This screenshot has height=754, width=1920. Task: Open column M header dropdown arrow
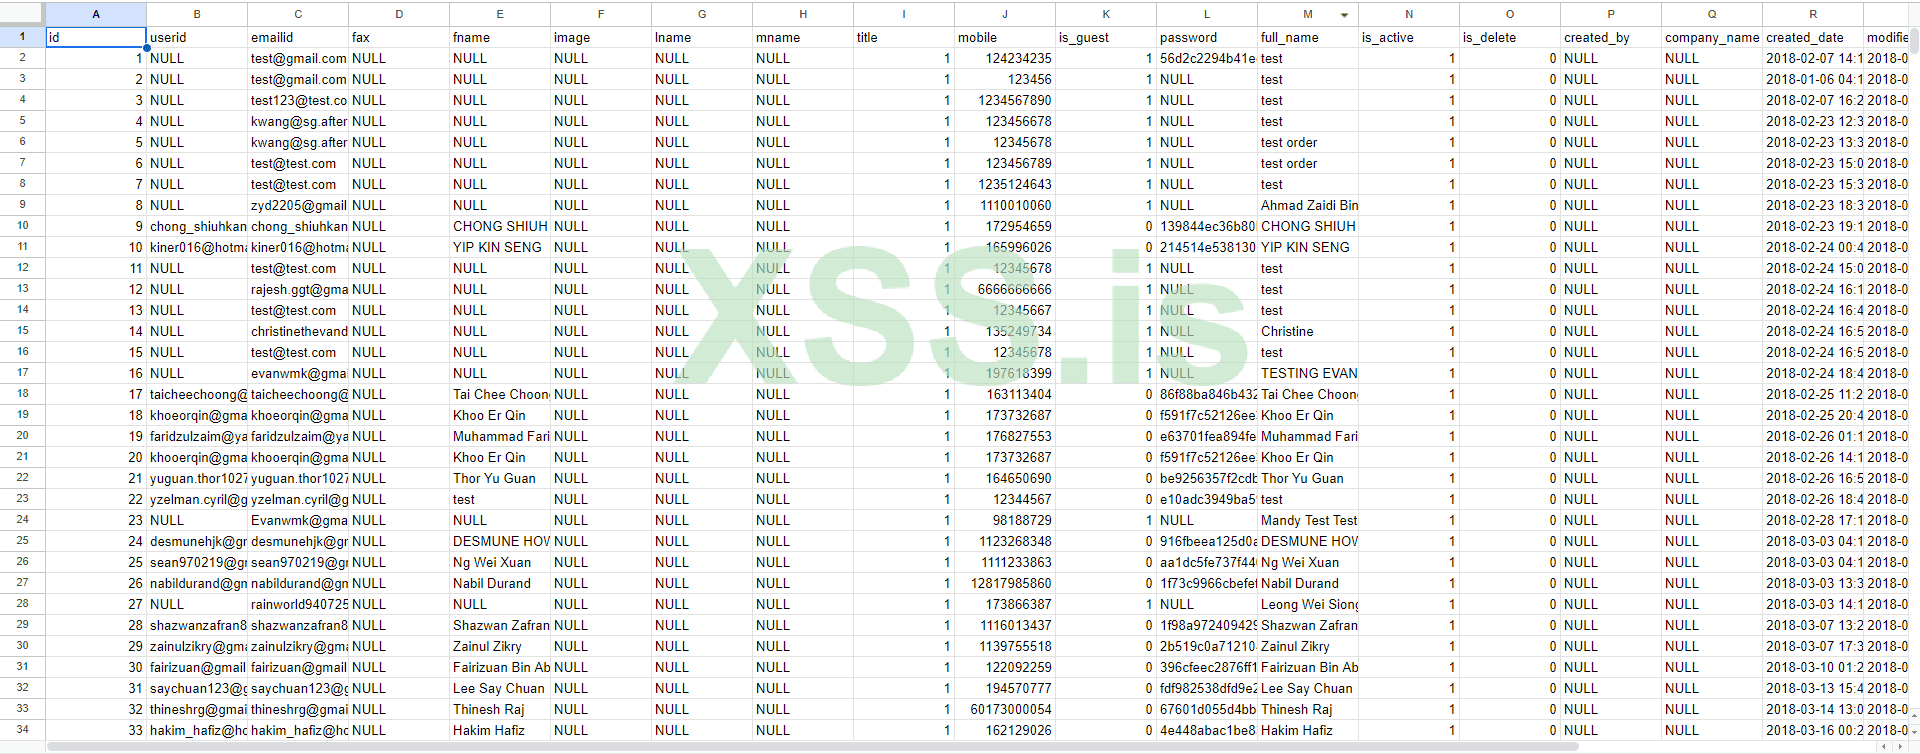point(1344,15)
